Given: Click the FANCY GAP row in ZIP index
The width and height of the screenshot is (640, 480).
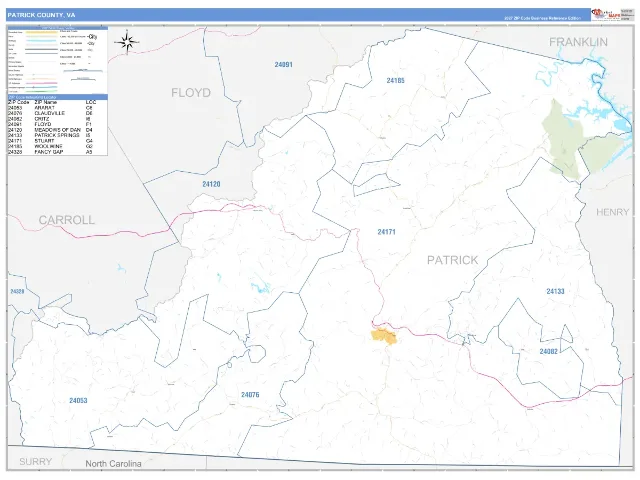Looking at the screenshot, I should pyautogui.click(x=58, y=152).
